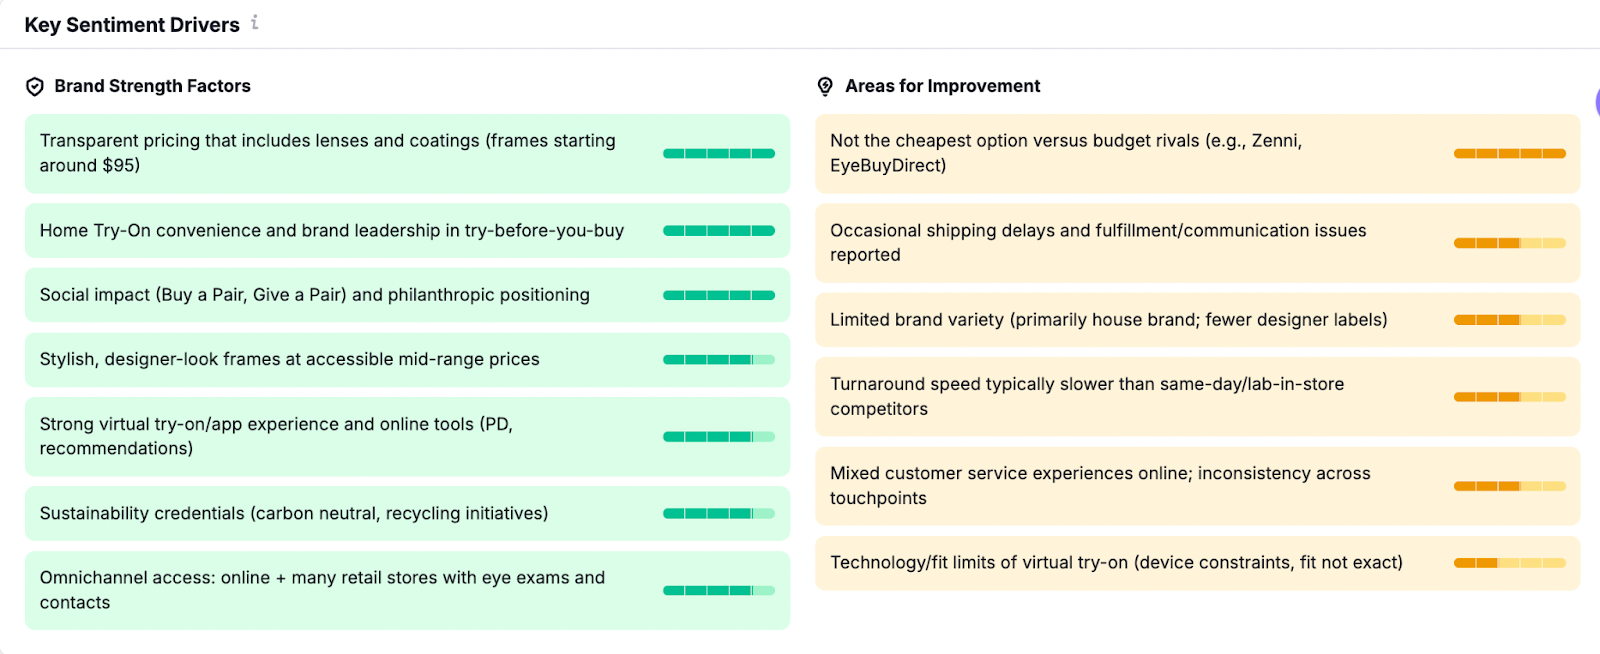Image resolution: width=1600 pixels, height=654 pixels.
Task: Click the info icon beside Key Sentiment Drivers
Action: click(255, 22)
